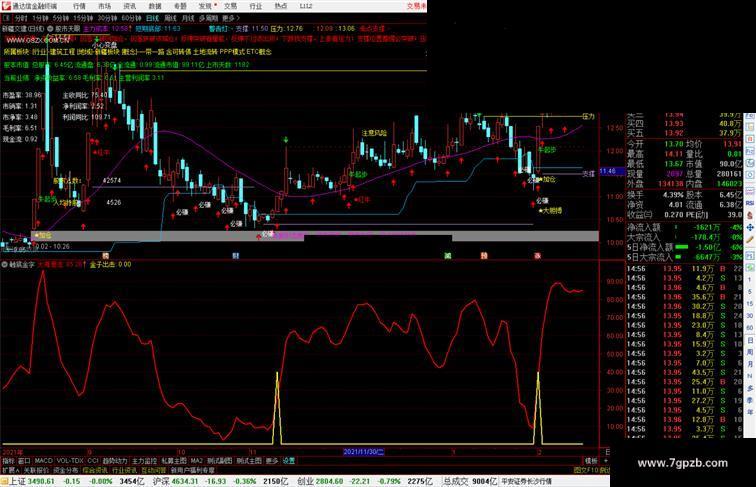756x487 pixels.
Task: Click the blue four-arrow move icon in right sidebar
Action: point(750,227)
